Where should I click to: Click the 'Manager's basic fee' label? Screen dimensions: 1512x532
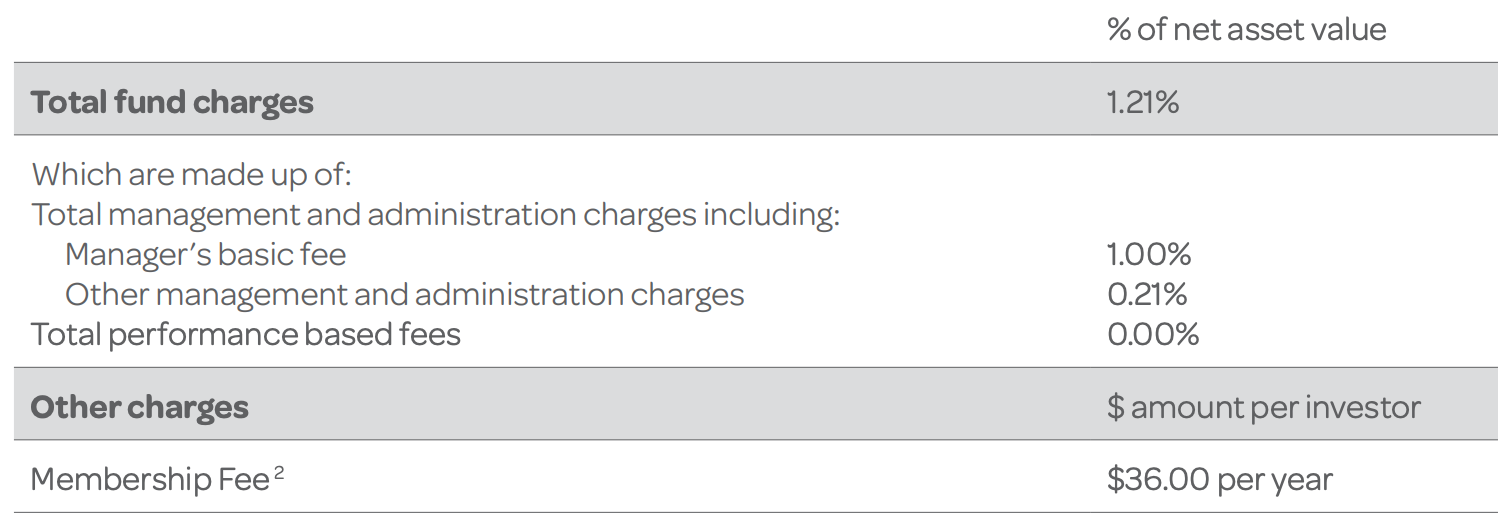tap(205, 255)
